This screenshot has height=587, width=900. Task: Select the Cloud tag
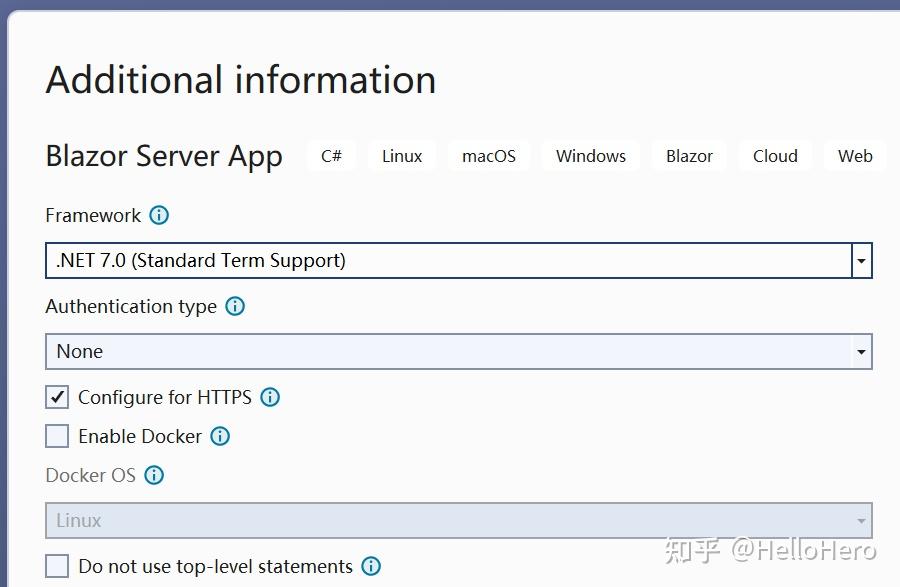pyautogui.click(x=775, y=156)
